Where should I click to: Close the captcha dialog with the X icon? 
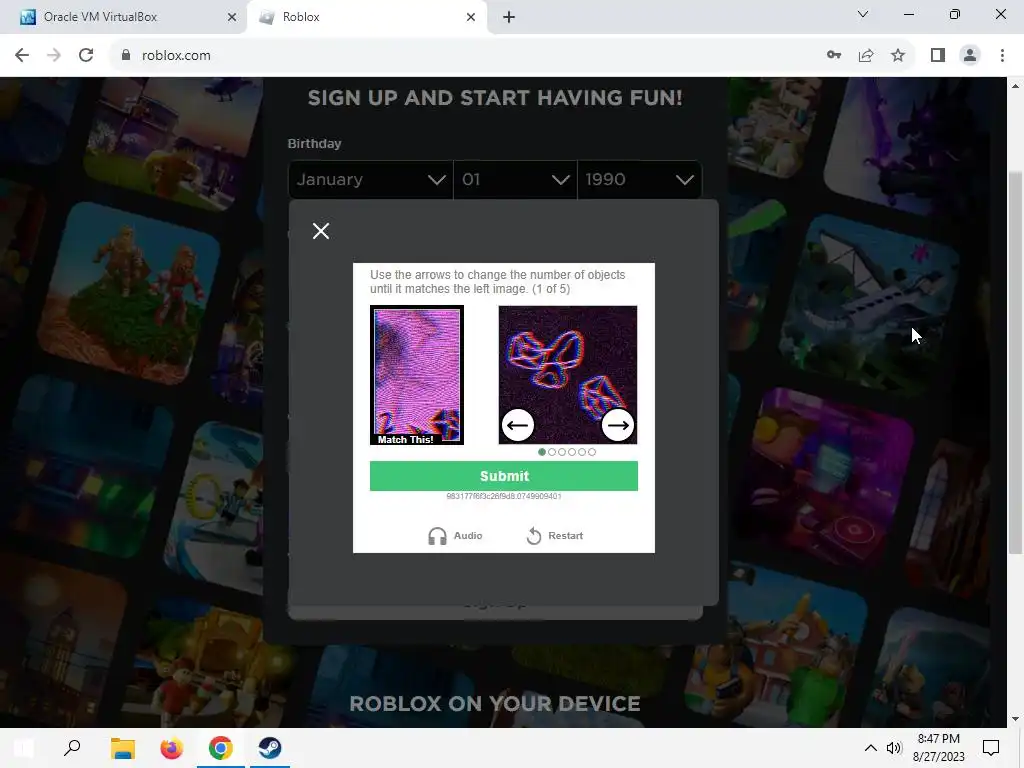click(x=321, y=231)
